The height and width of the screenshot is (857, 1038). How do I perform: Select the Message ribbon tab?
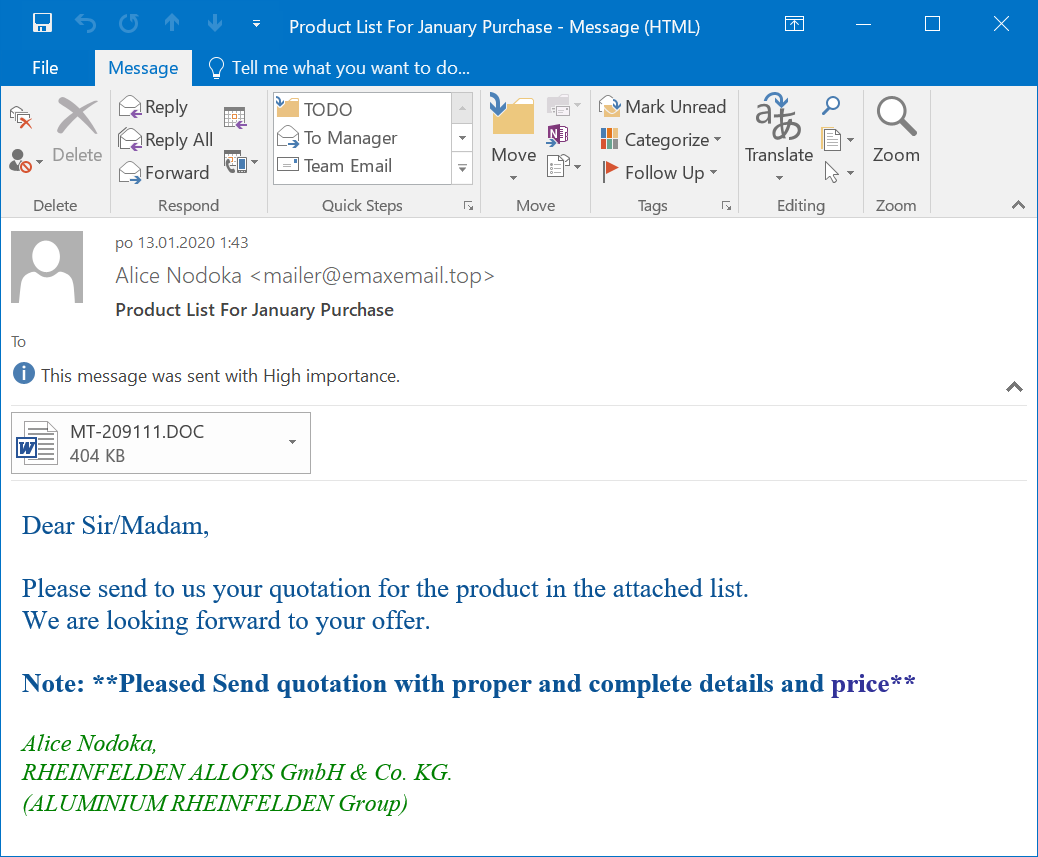click(143, 68)
